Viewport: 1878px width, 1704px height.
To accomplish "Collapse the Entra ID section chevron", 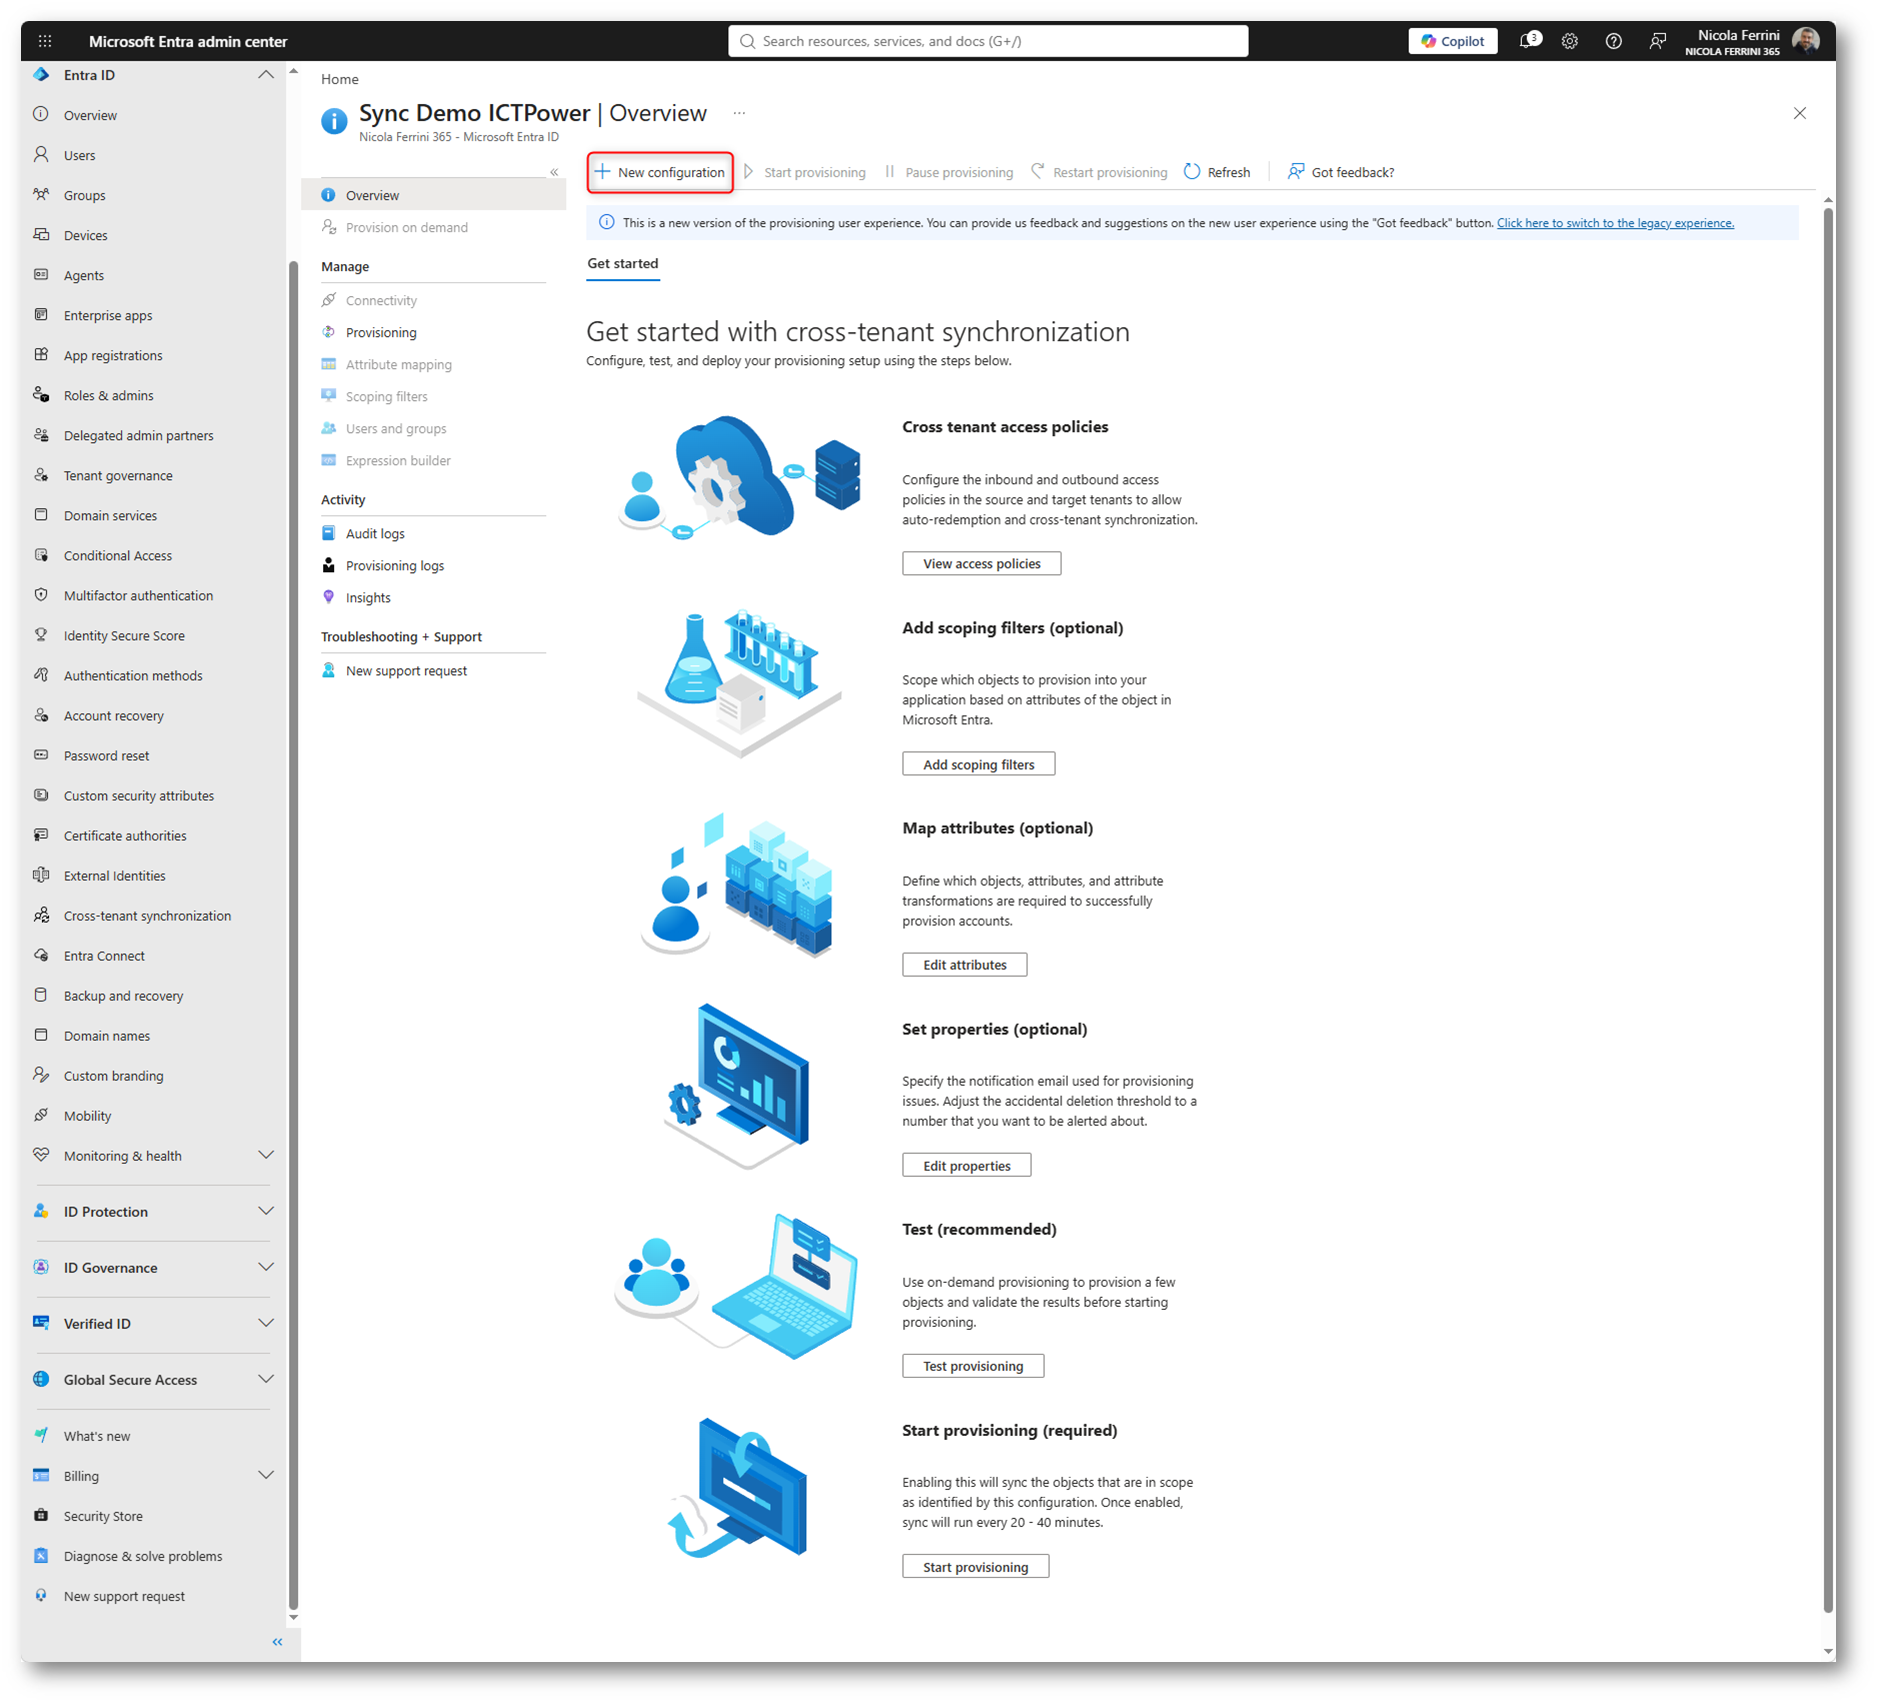I will pos(265,75).
